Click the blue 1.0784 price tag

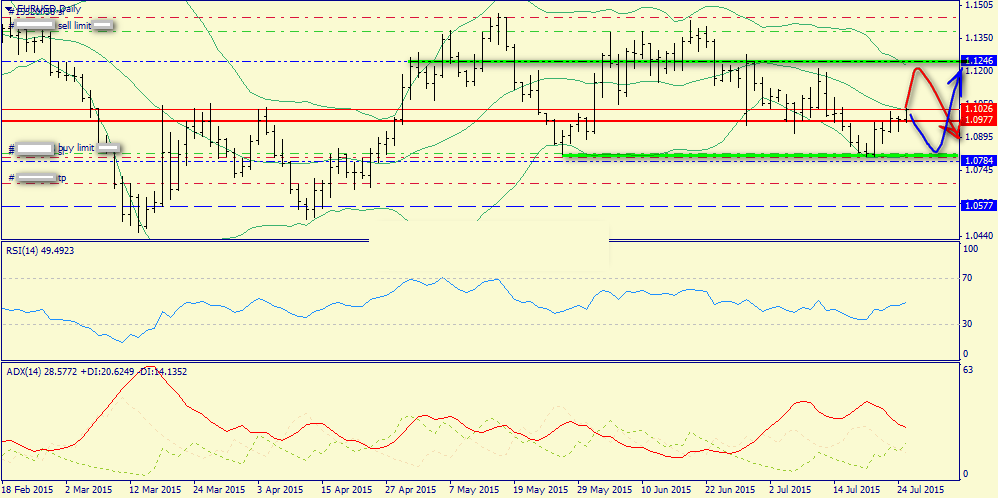tap(978, 160)
